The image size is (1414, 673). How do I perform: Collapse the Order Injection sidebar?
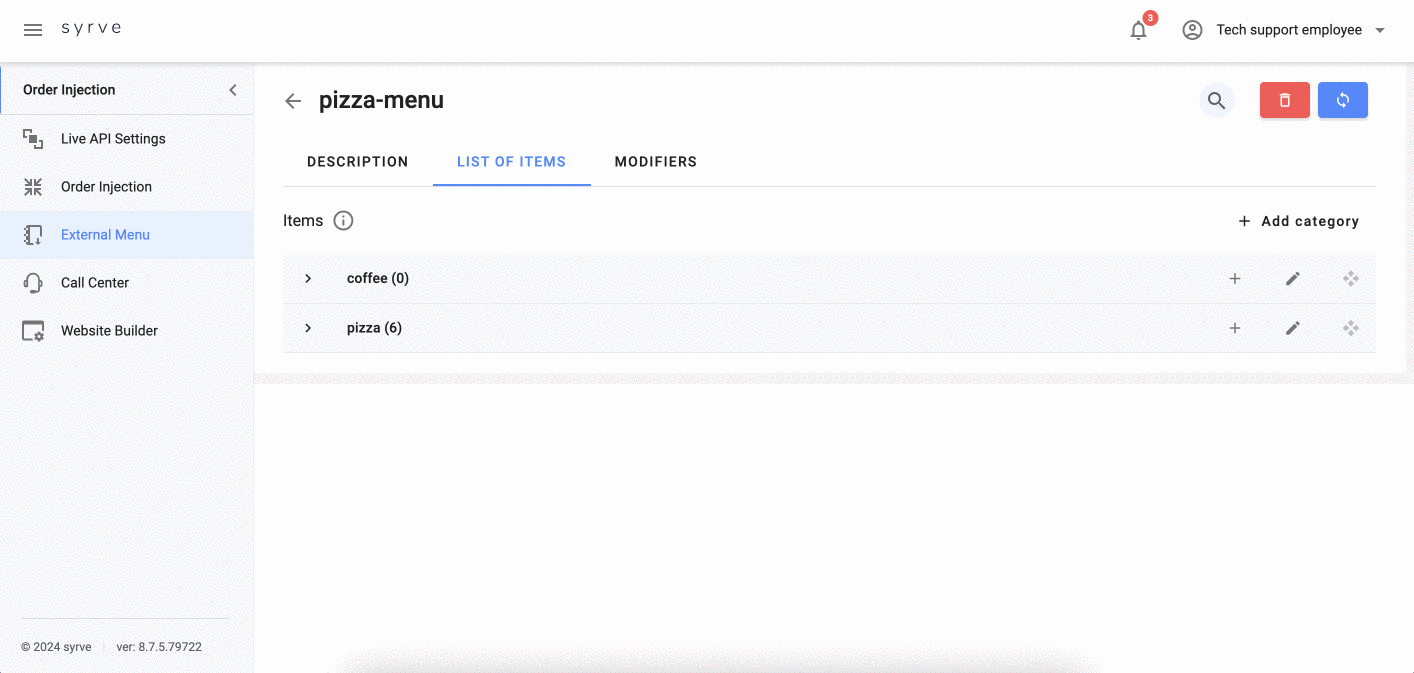point(233,90)
